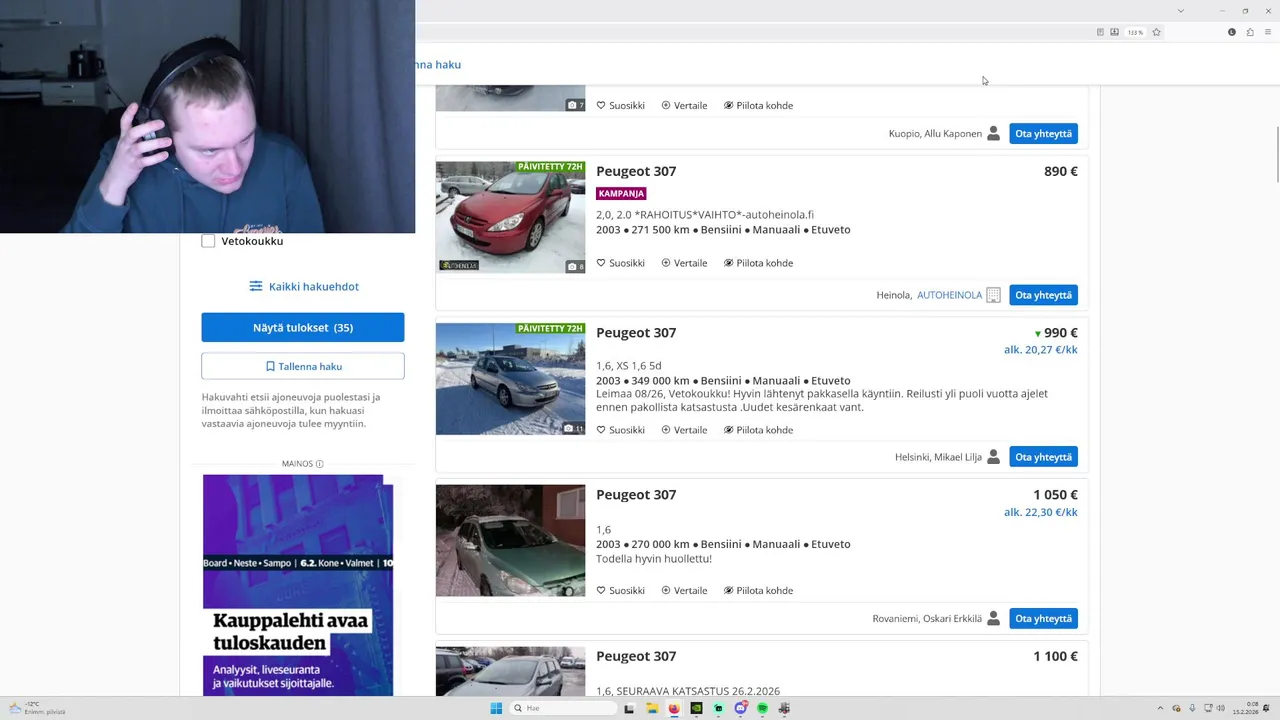Screen dimensions: 1280x720
Task: Open the weather widget on the taskbar
Action: tap(38, 708)
